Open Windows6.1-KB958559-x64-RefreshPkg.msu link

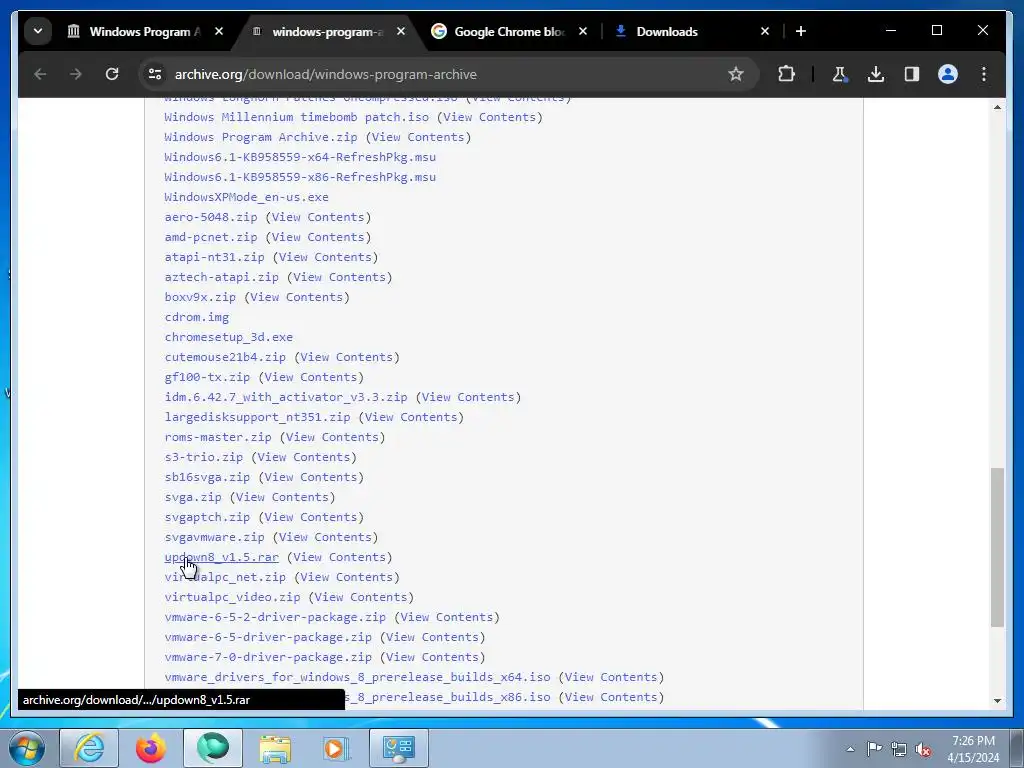click(x=300, y=157)
